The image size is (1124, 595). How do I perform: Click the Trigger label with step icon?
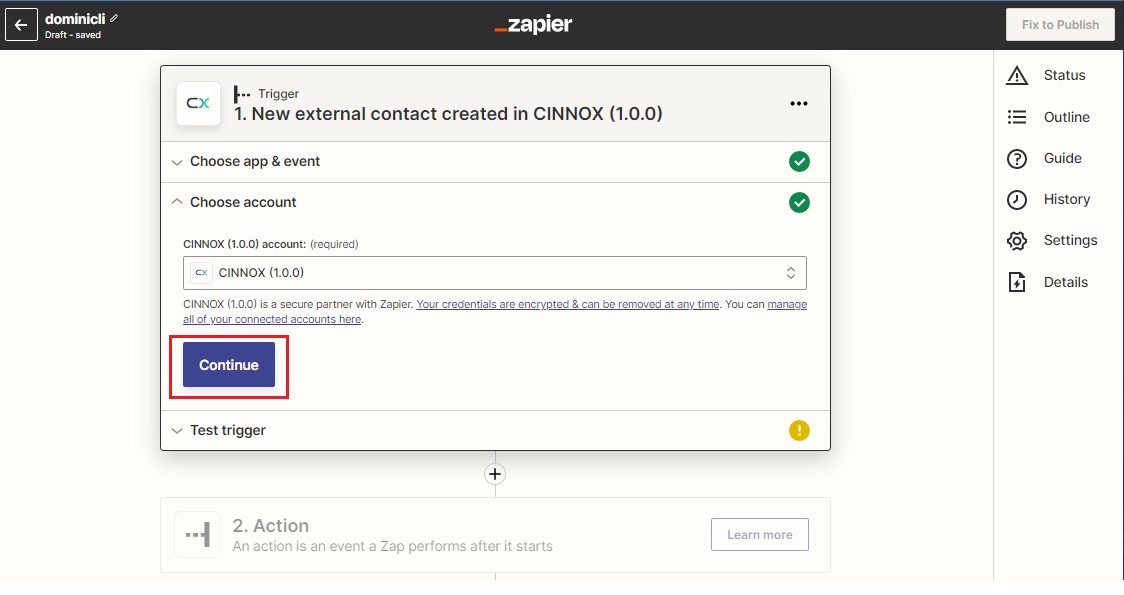[266, 94]
